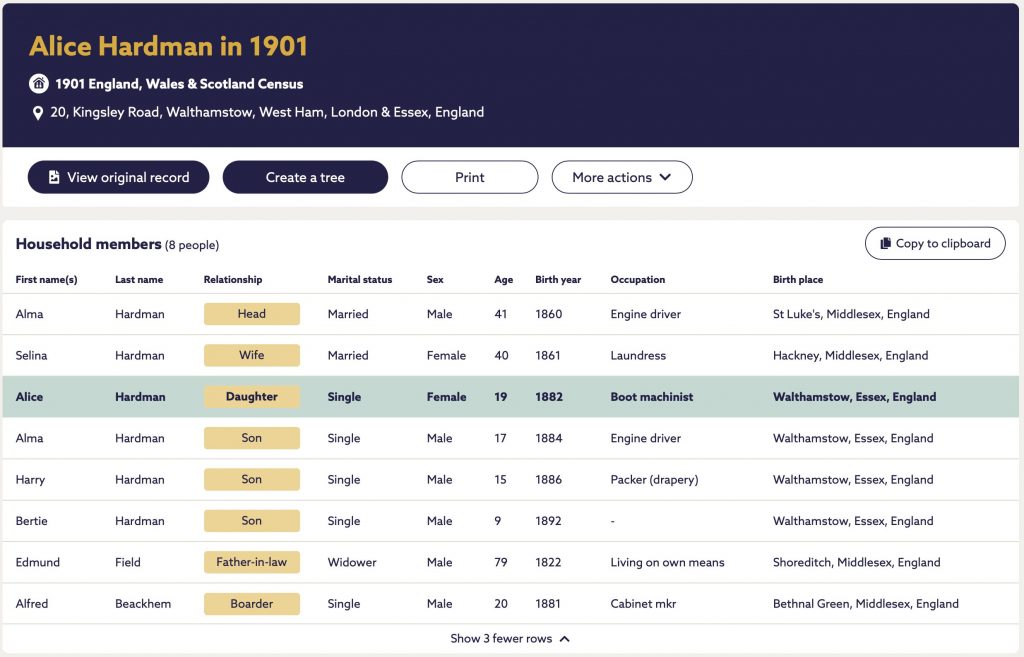Click the document icon in View original record
Image resolution: width=1024 pixels, height=657 pixels.
click(54, 177)
